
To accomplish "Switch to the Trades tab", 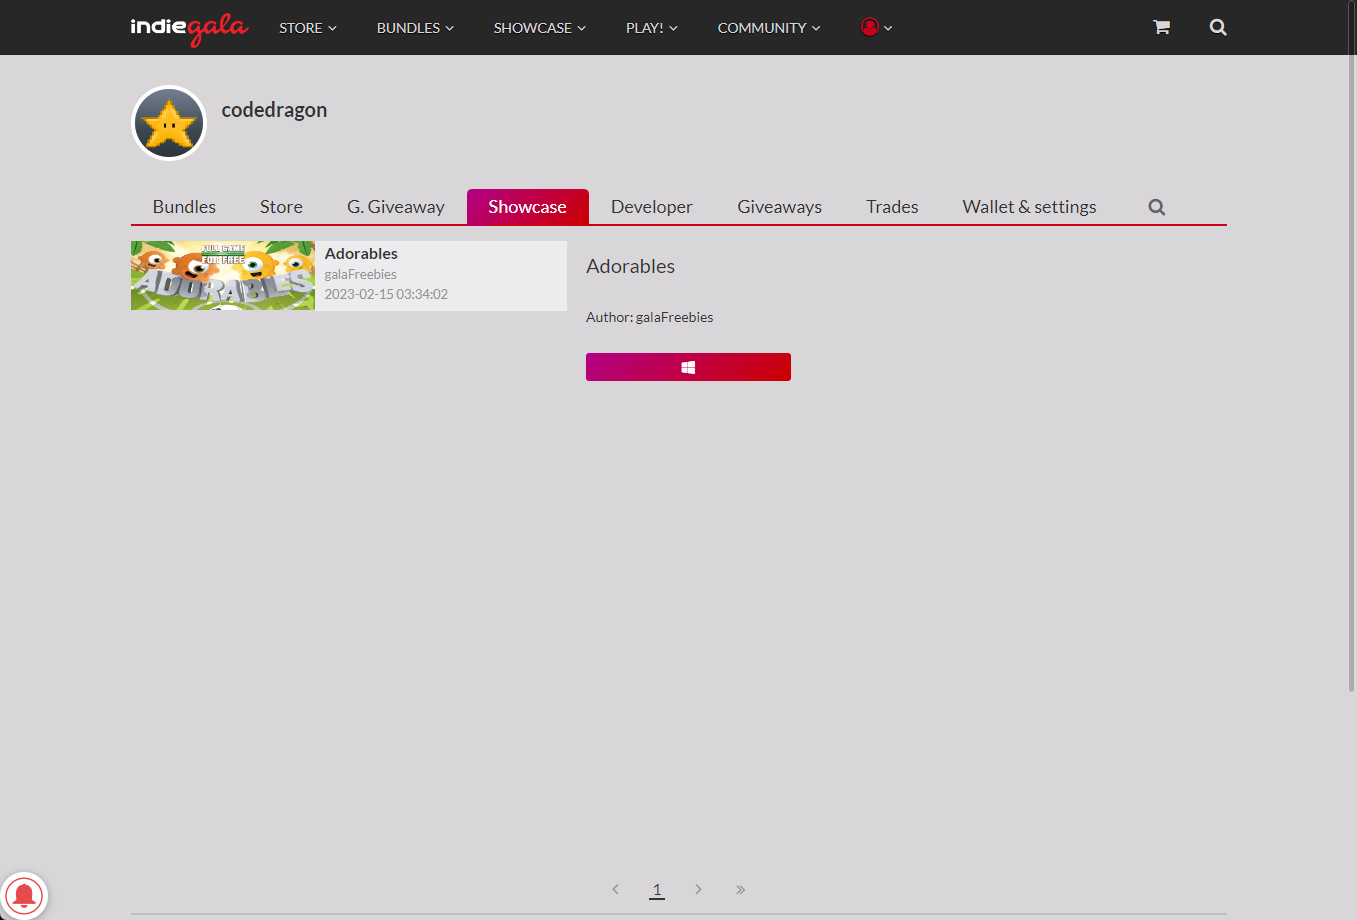I will [892, 207].
